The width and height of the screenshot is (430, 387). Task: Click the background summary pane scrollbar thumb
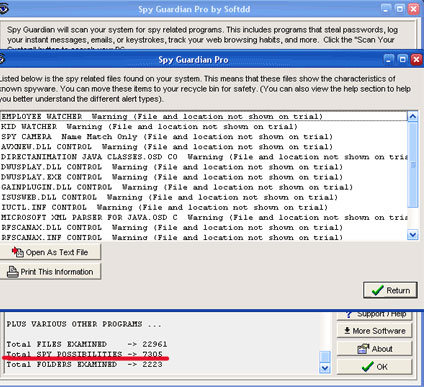(x=325, y=356)
